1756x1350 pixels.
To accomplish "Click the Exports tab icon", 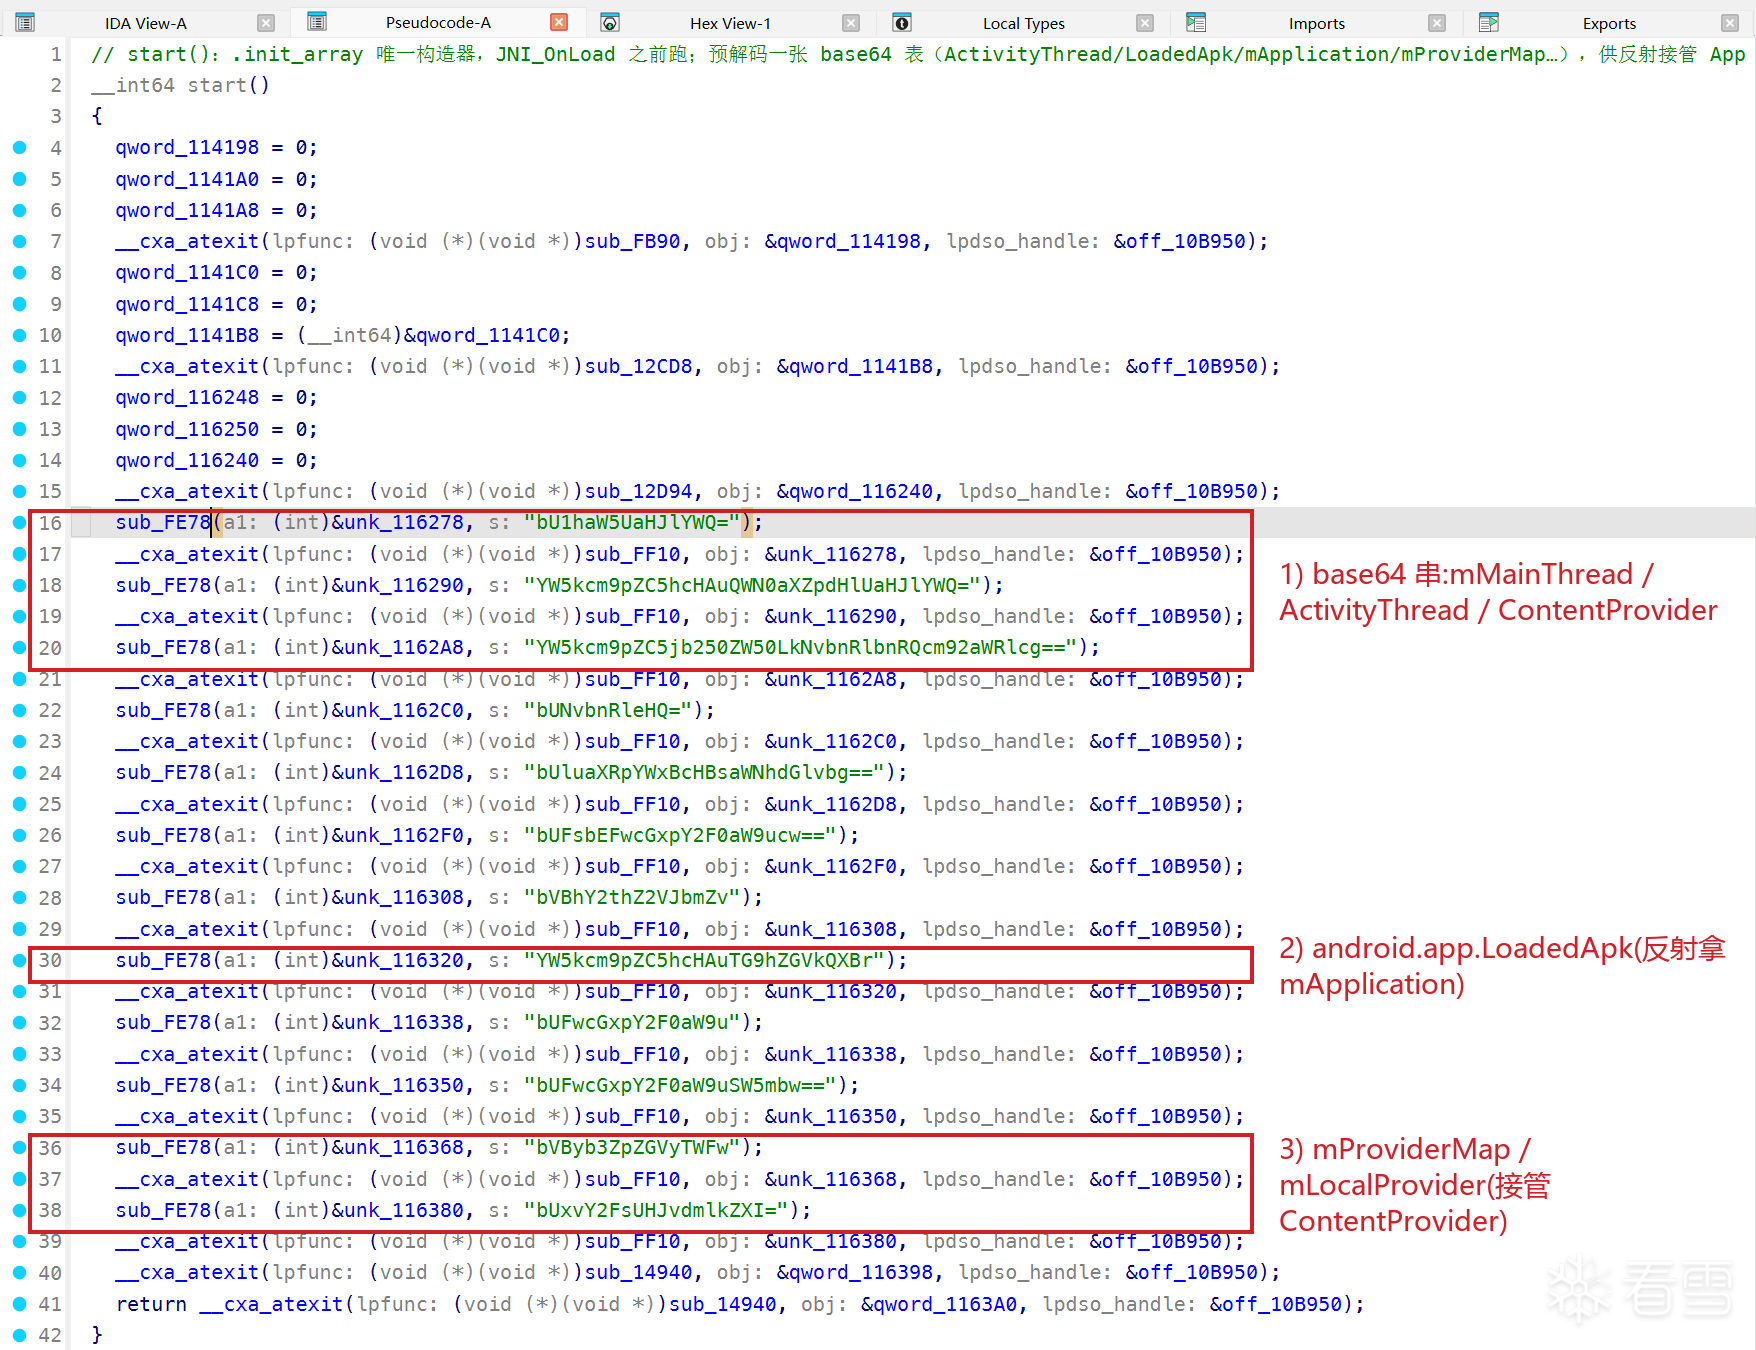I will (1489, 22).
